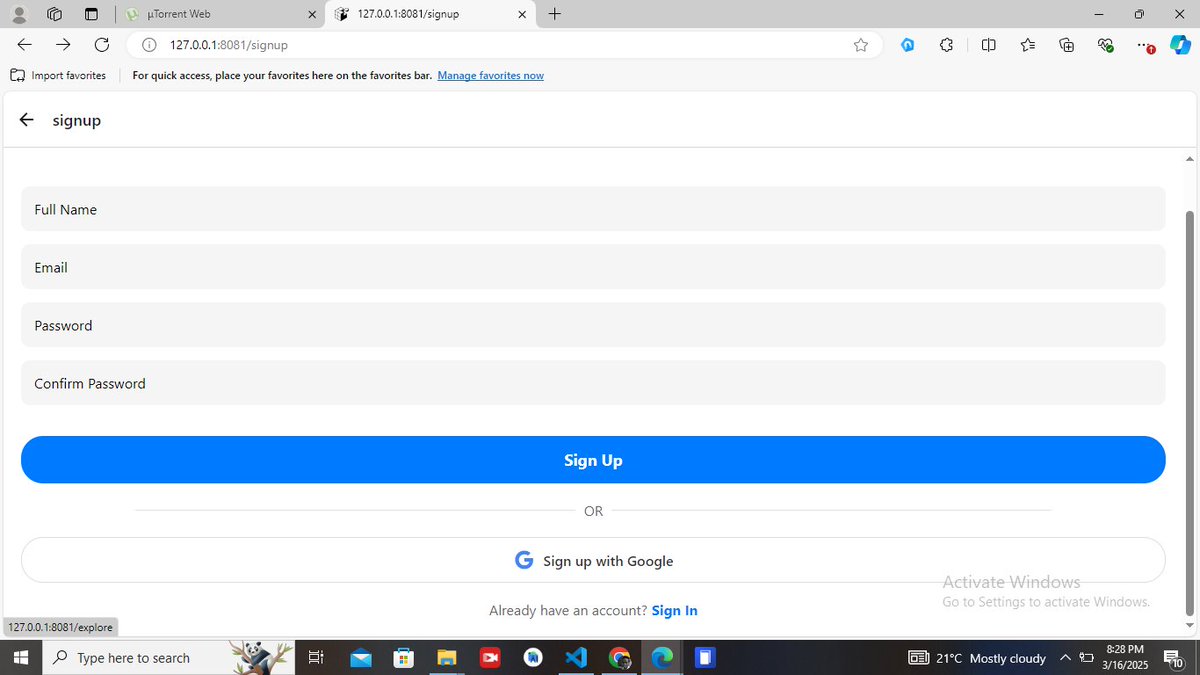Open Microsoft Edge from taskbar
Screen dimensions: 1200x675
click(662, 657)
